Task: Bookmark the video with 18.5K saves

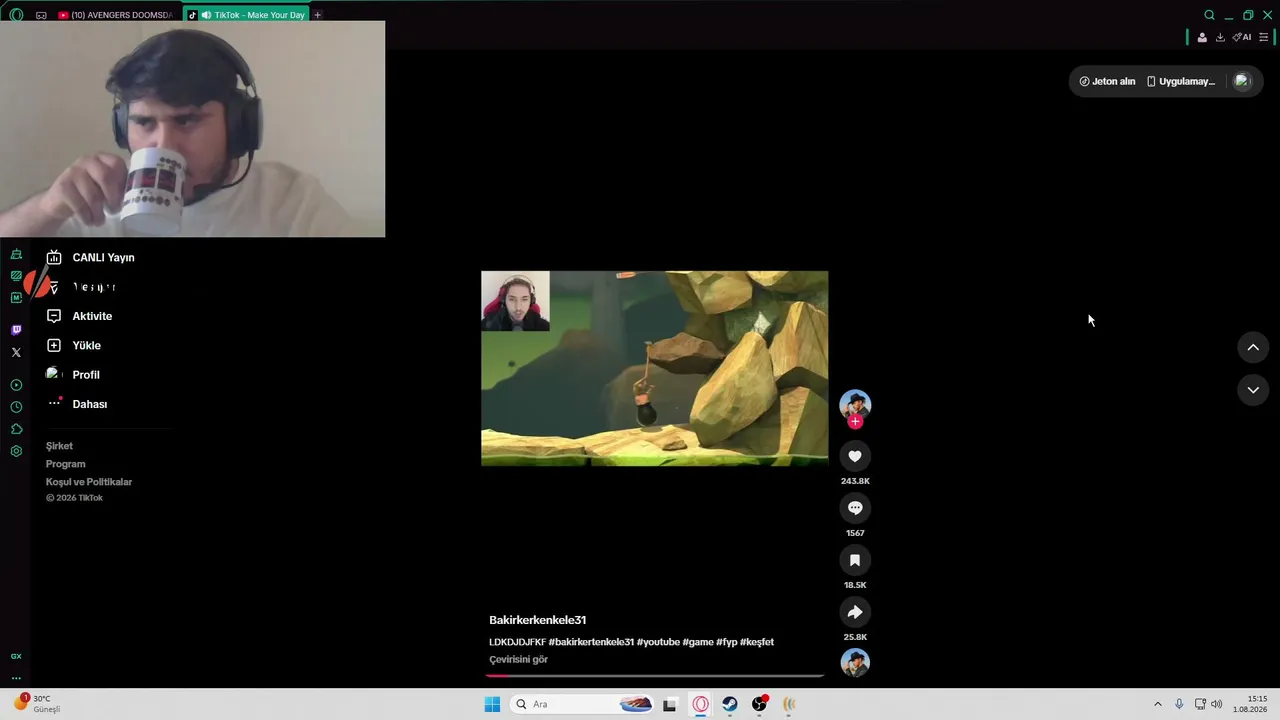Action: tap(855, 560)
